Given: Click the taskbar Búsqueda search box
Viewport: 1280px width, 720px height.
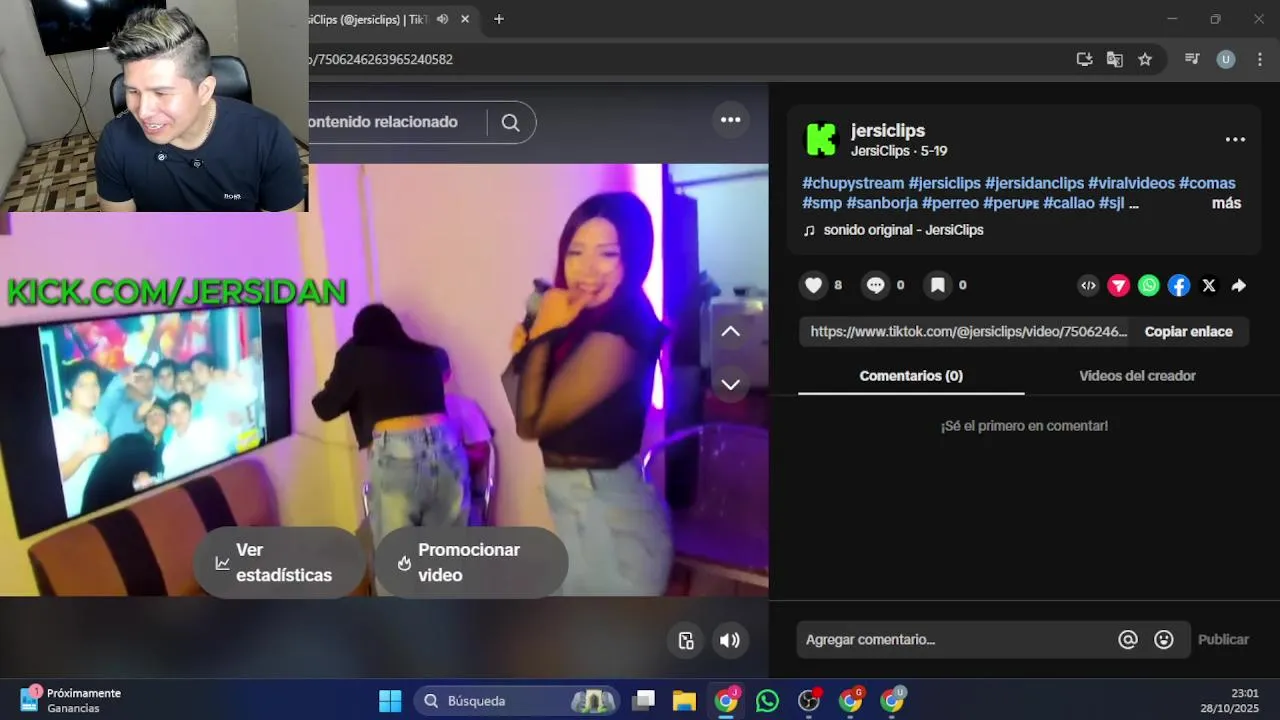Looking at the screenshot, I should 517,701.
